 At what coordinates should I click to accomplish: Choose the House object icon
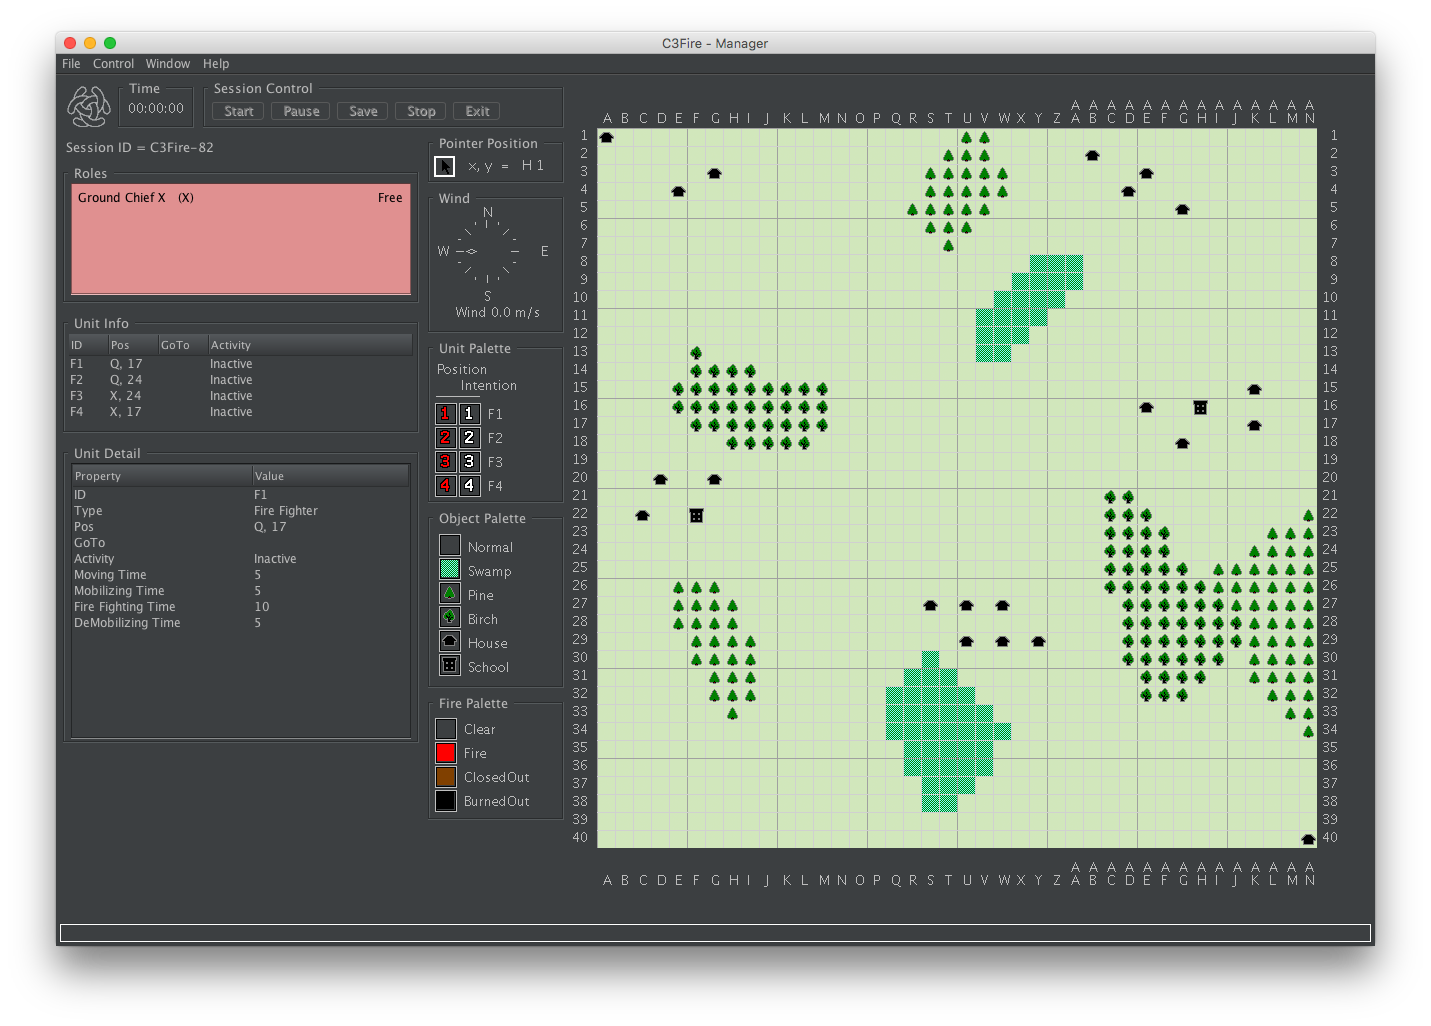pyautogui.click(x=450, y=642)
